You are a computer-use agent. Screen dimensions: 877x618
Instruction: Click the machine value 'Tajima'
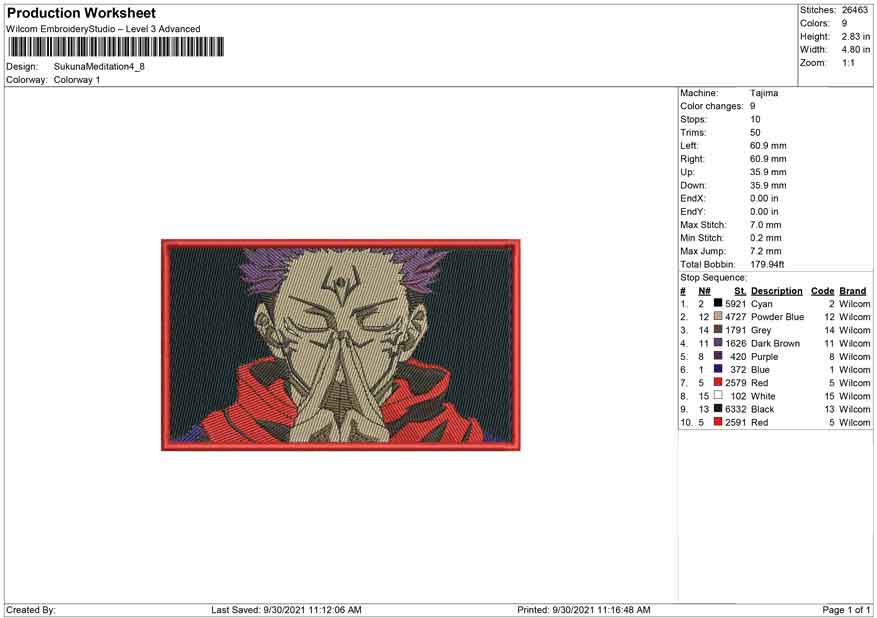(x=764, y=93)
